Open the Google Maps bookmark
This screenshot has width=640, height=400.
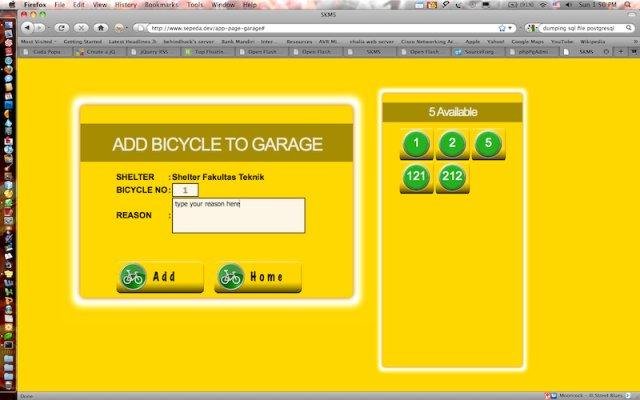(527, 42)
